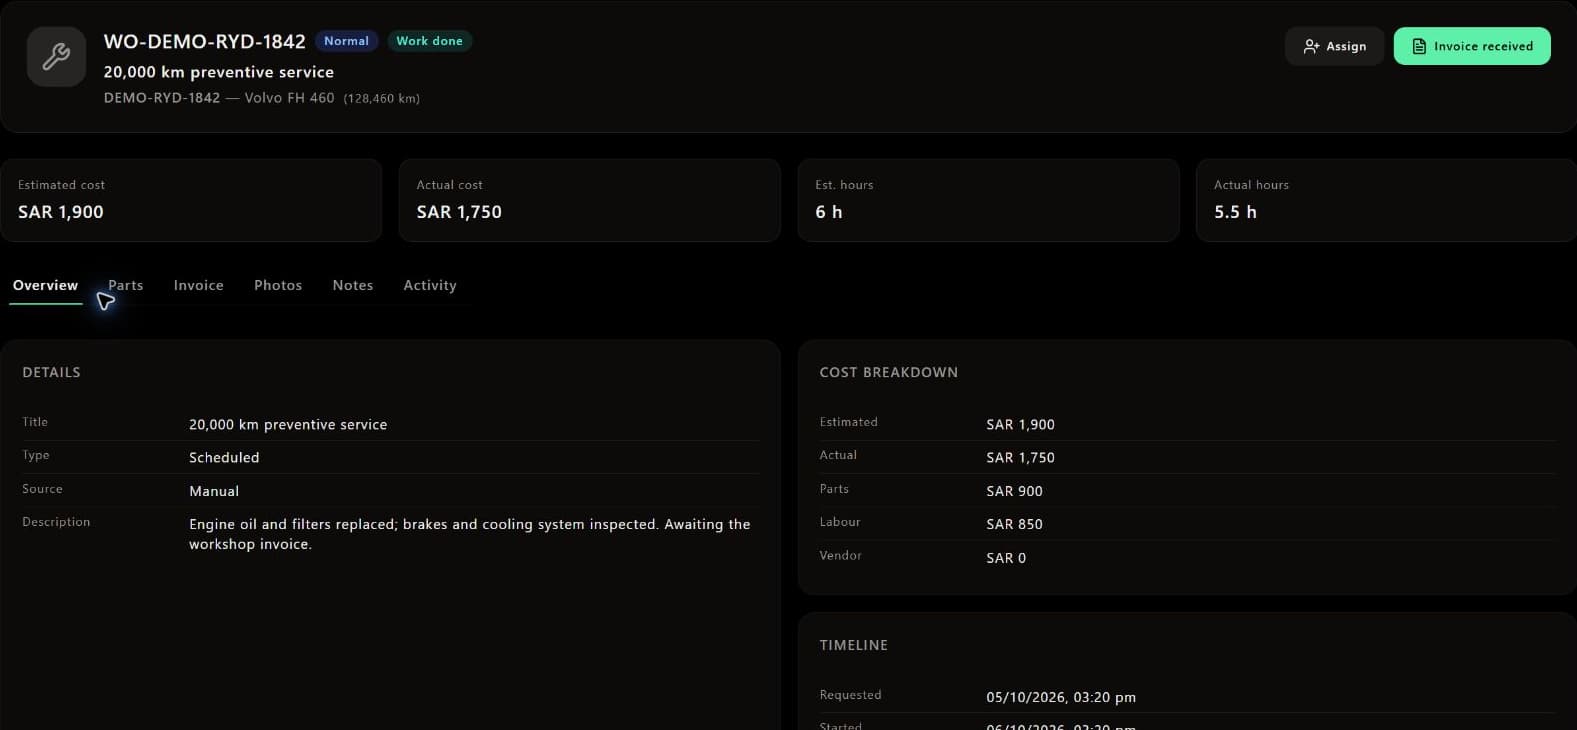Click the Labour cost SAR 850
1577x730 pixels.
[1014, 524]
